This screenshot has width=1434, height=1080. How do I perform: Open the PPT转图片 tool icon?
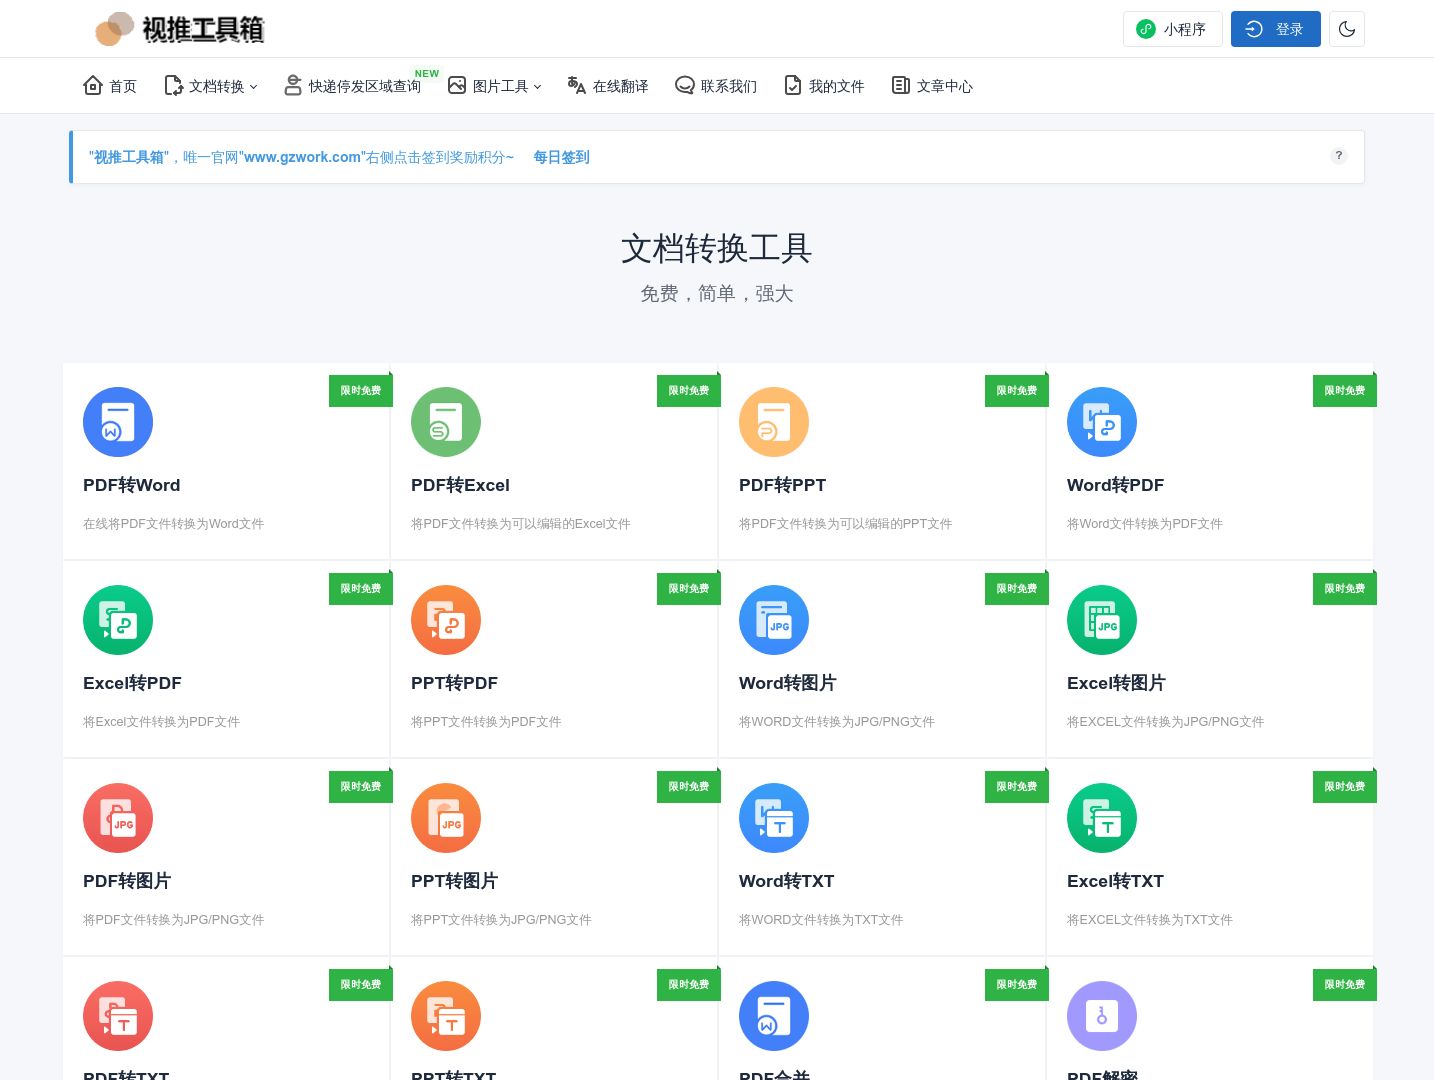tap(446, 818)
